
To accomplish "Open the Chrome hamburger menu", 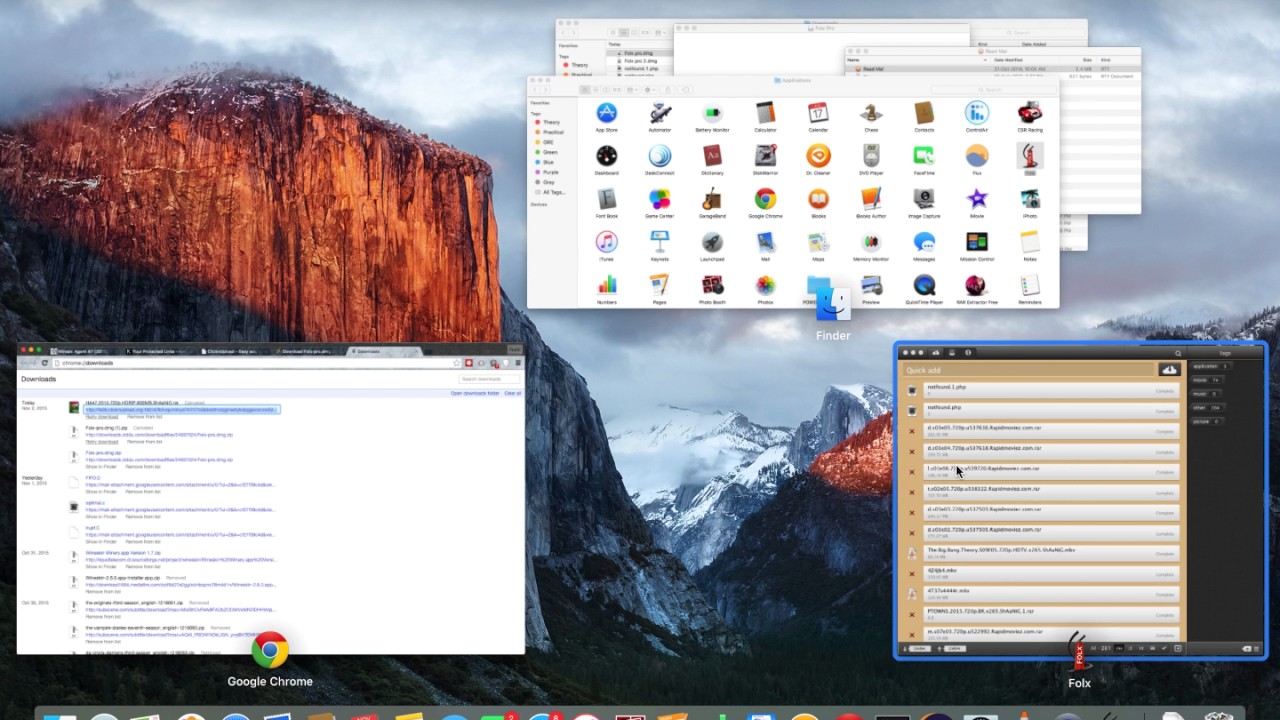I will tap(517, 363).
